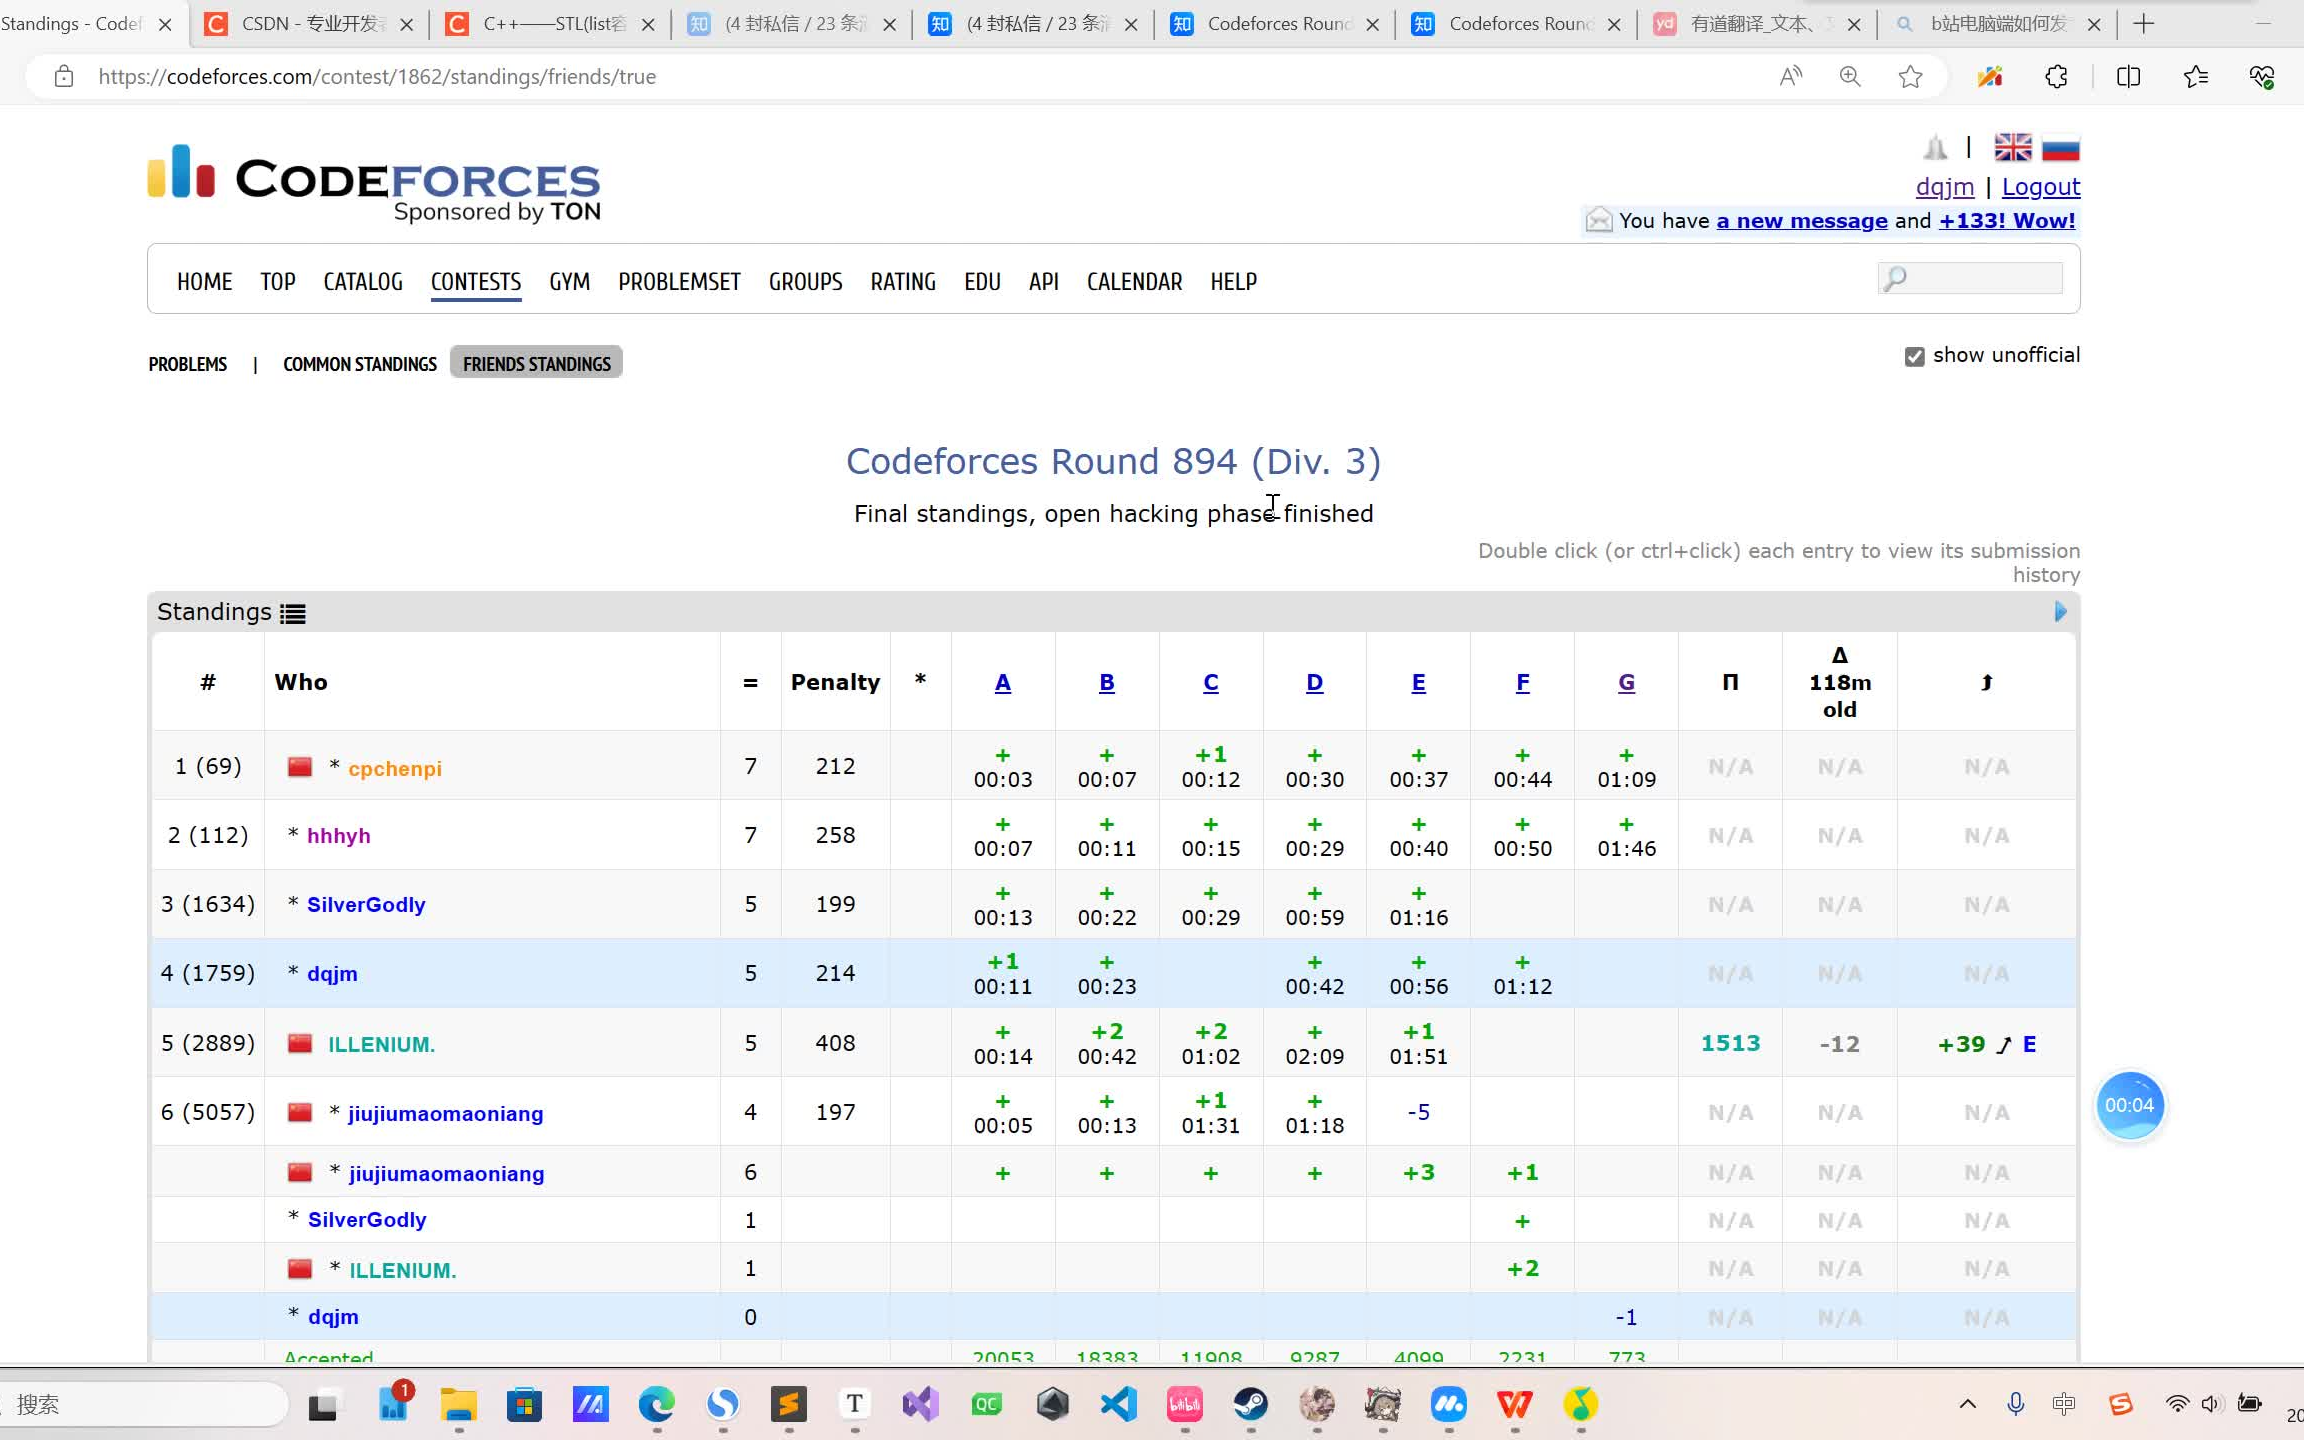Click the zoom magnifier icon in address bar
2304x1440 pixels.
(1850, 77)
